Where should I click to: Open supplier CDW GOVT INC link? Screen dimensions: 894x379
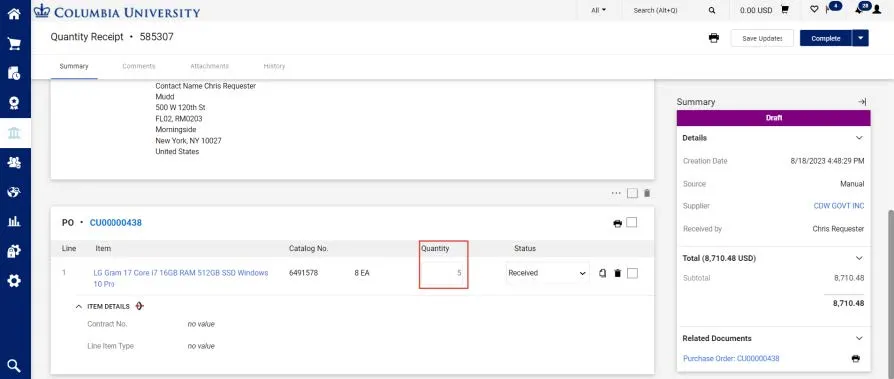[839, 206]
